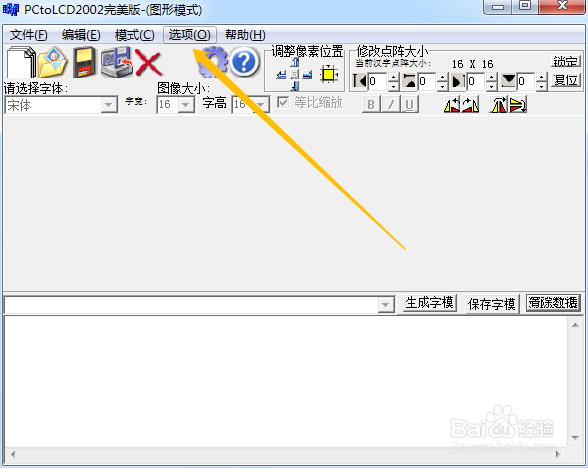Click the red X delete icon
This screenshot has width=588, height=468.
(x=148, y=63)
